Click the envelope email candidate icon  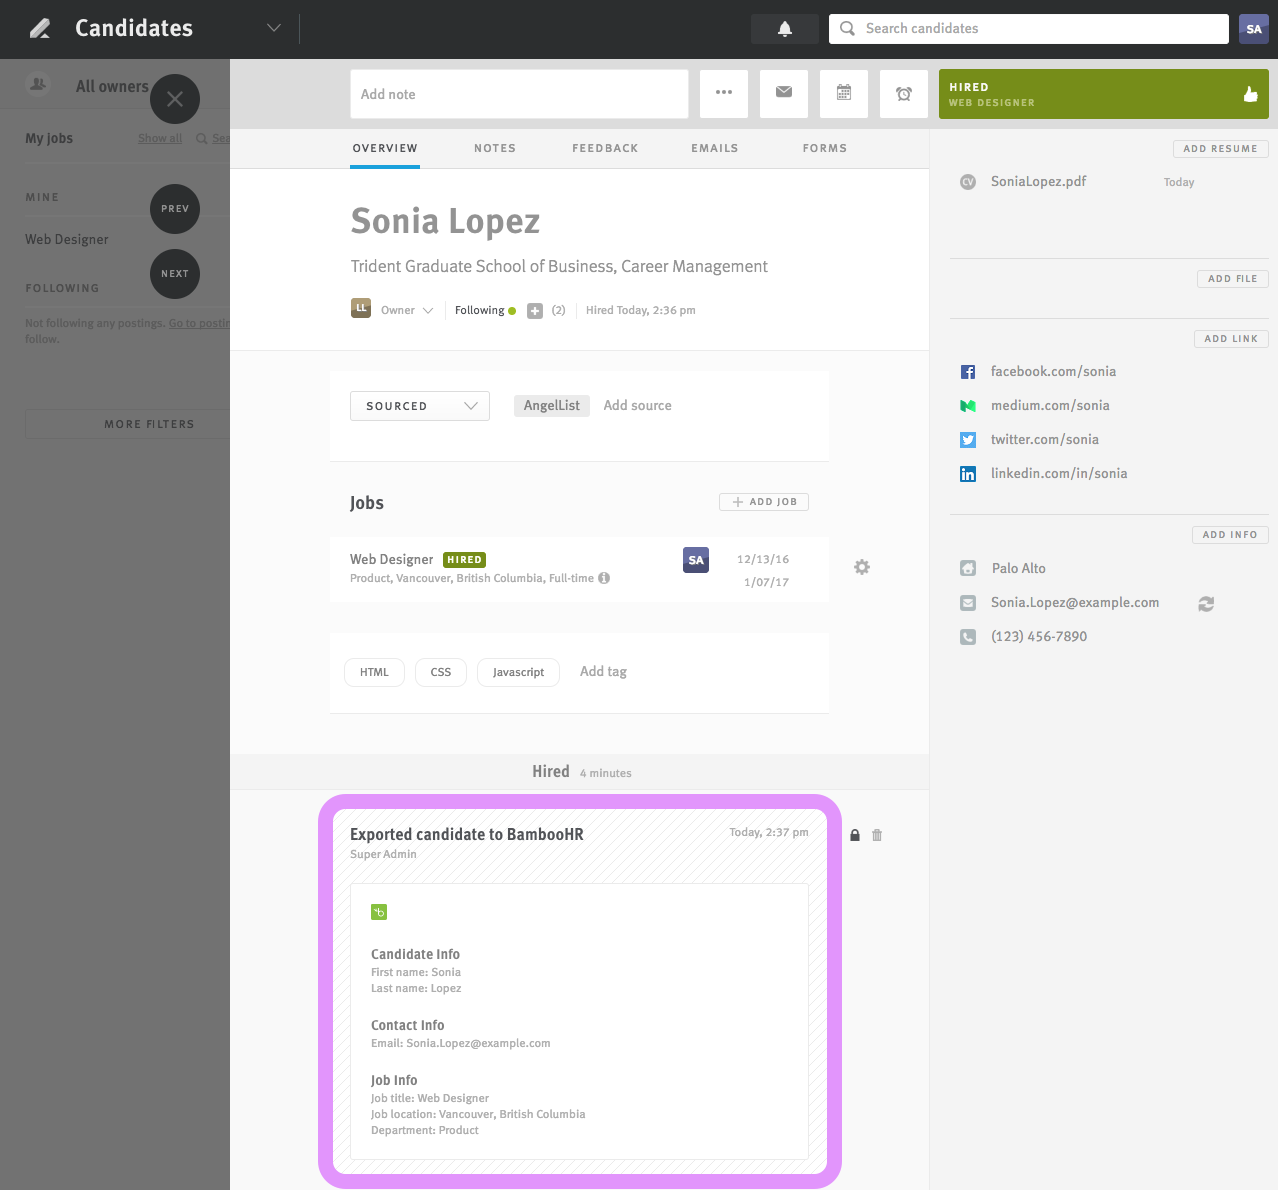click(x=784, y=94)
